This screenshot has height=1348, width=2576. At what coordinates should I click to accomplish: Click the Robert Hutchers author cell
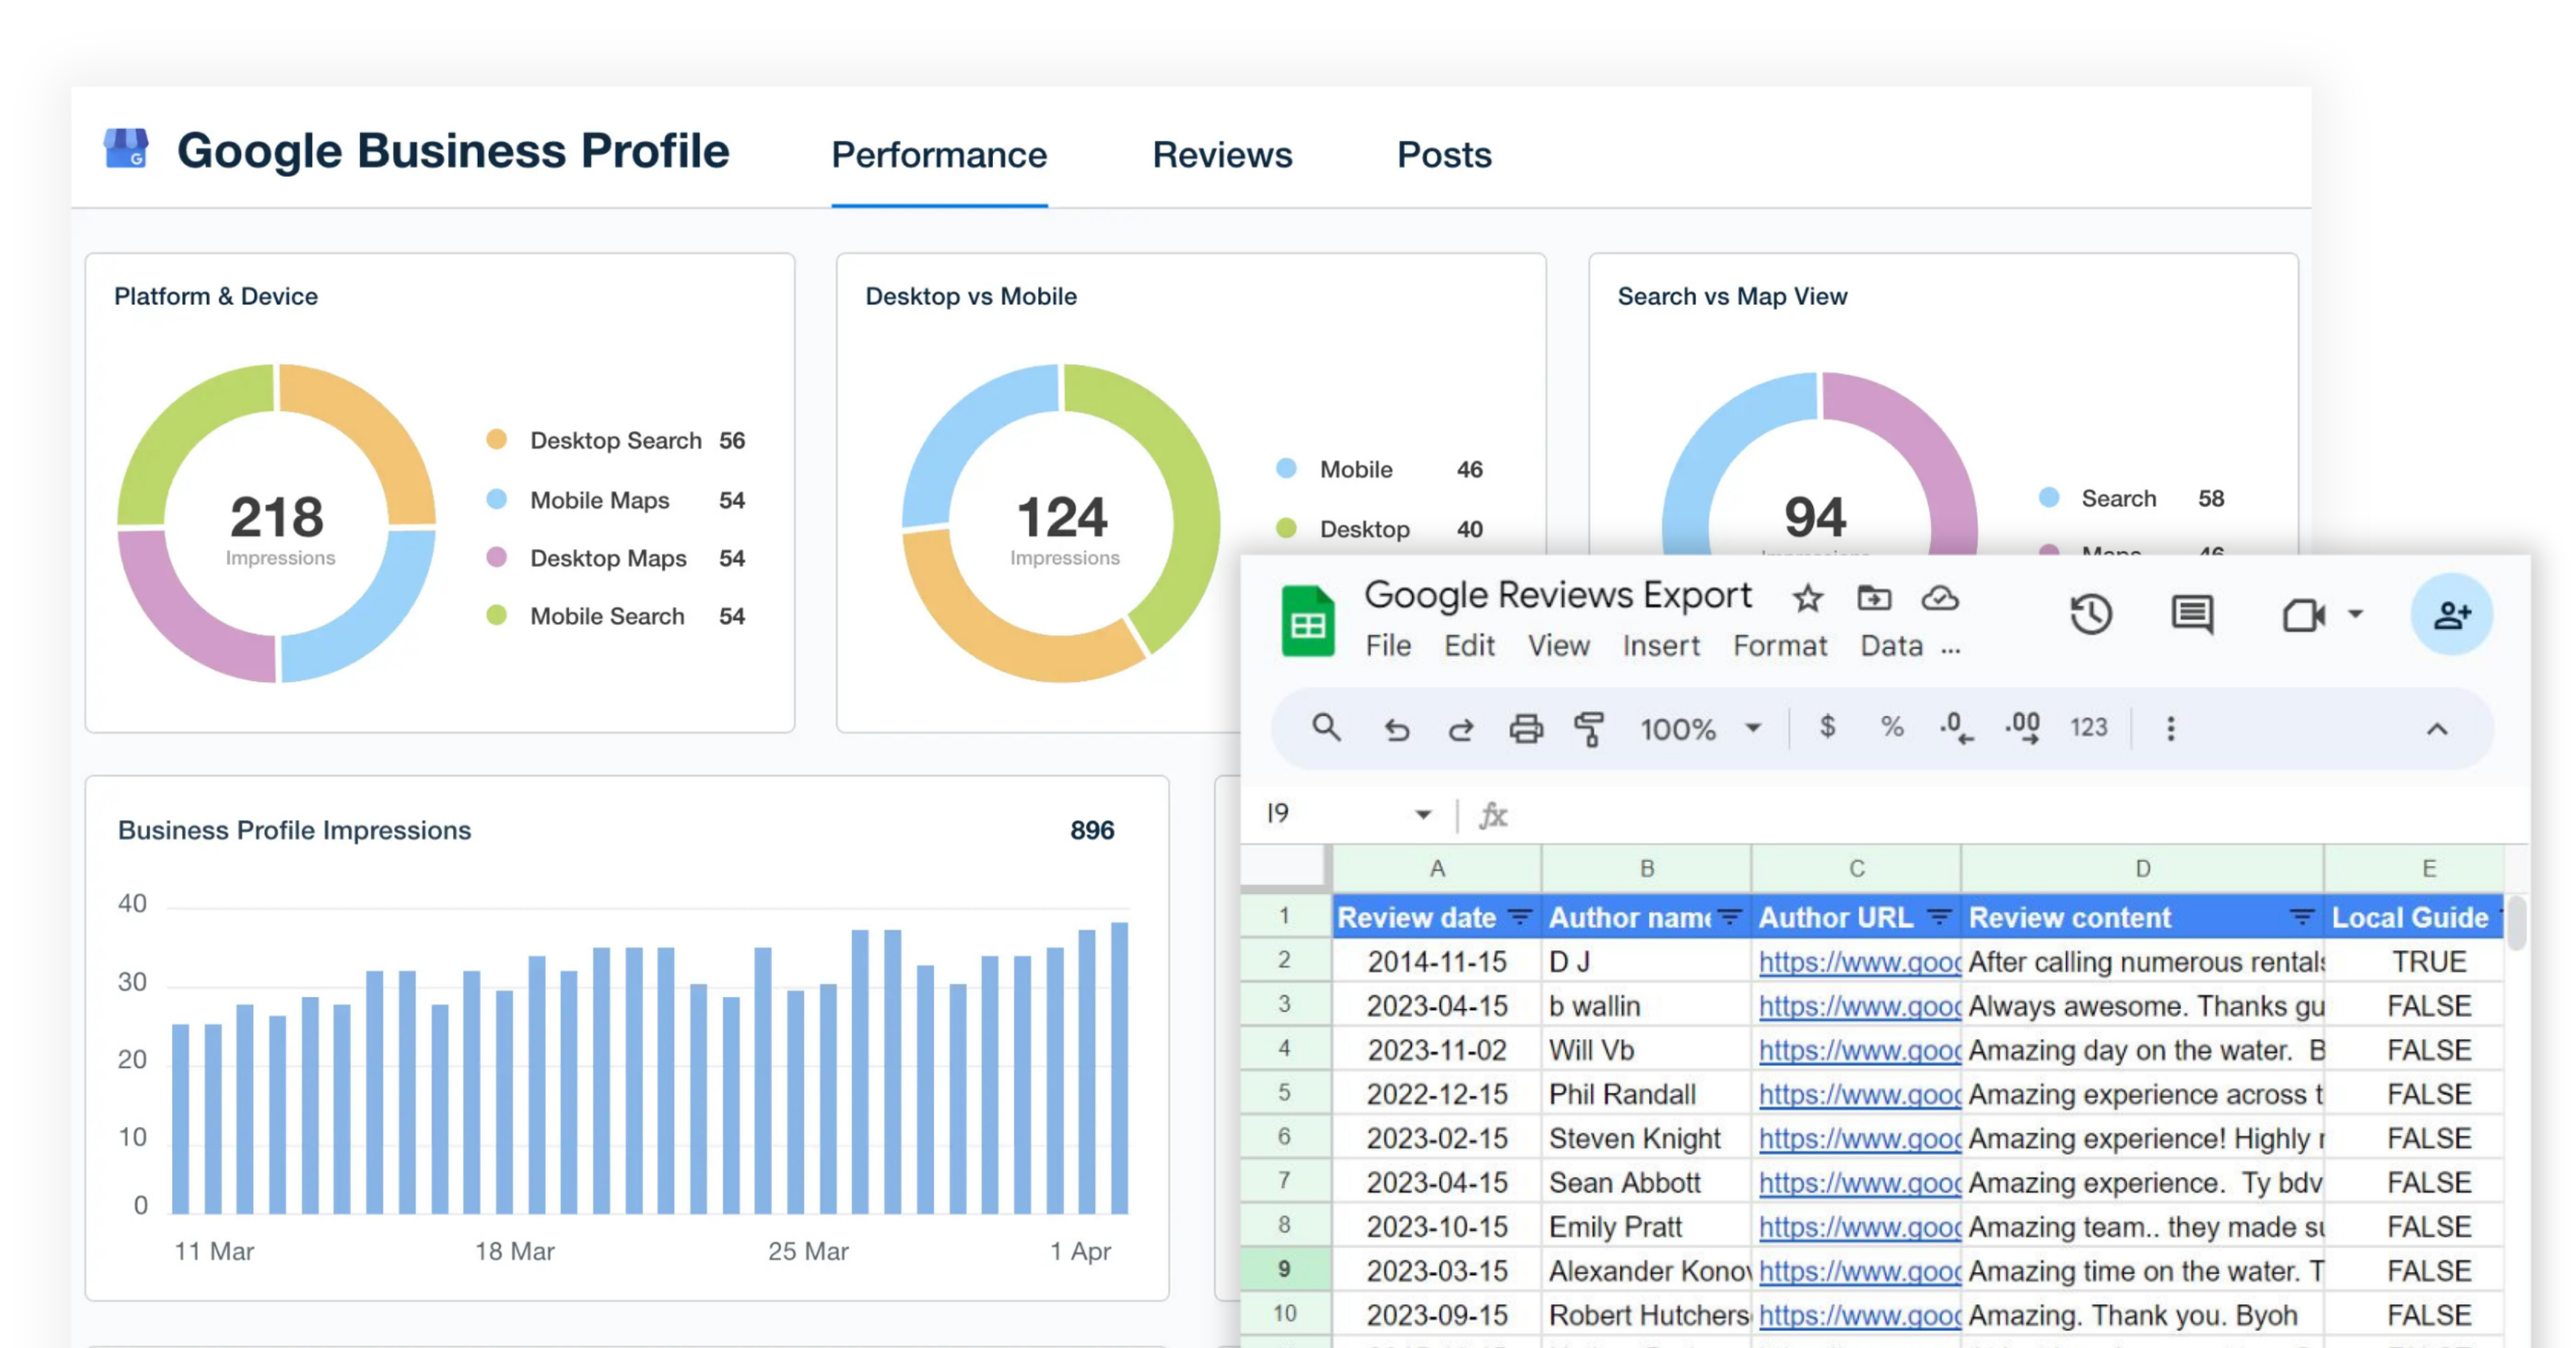point(1646,1315)
